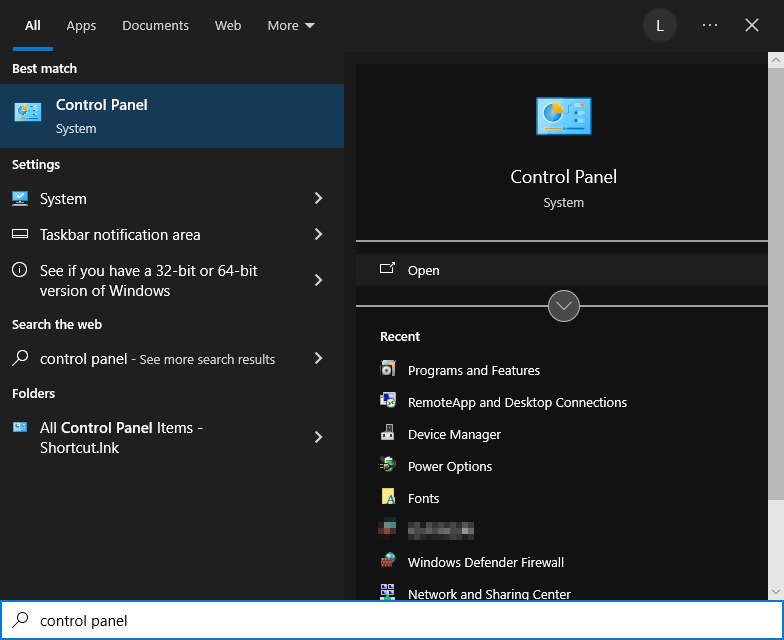
Task: Expand All Control Panel Items shortcut arrow
Action: coord(318,438)
